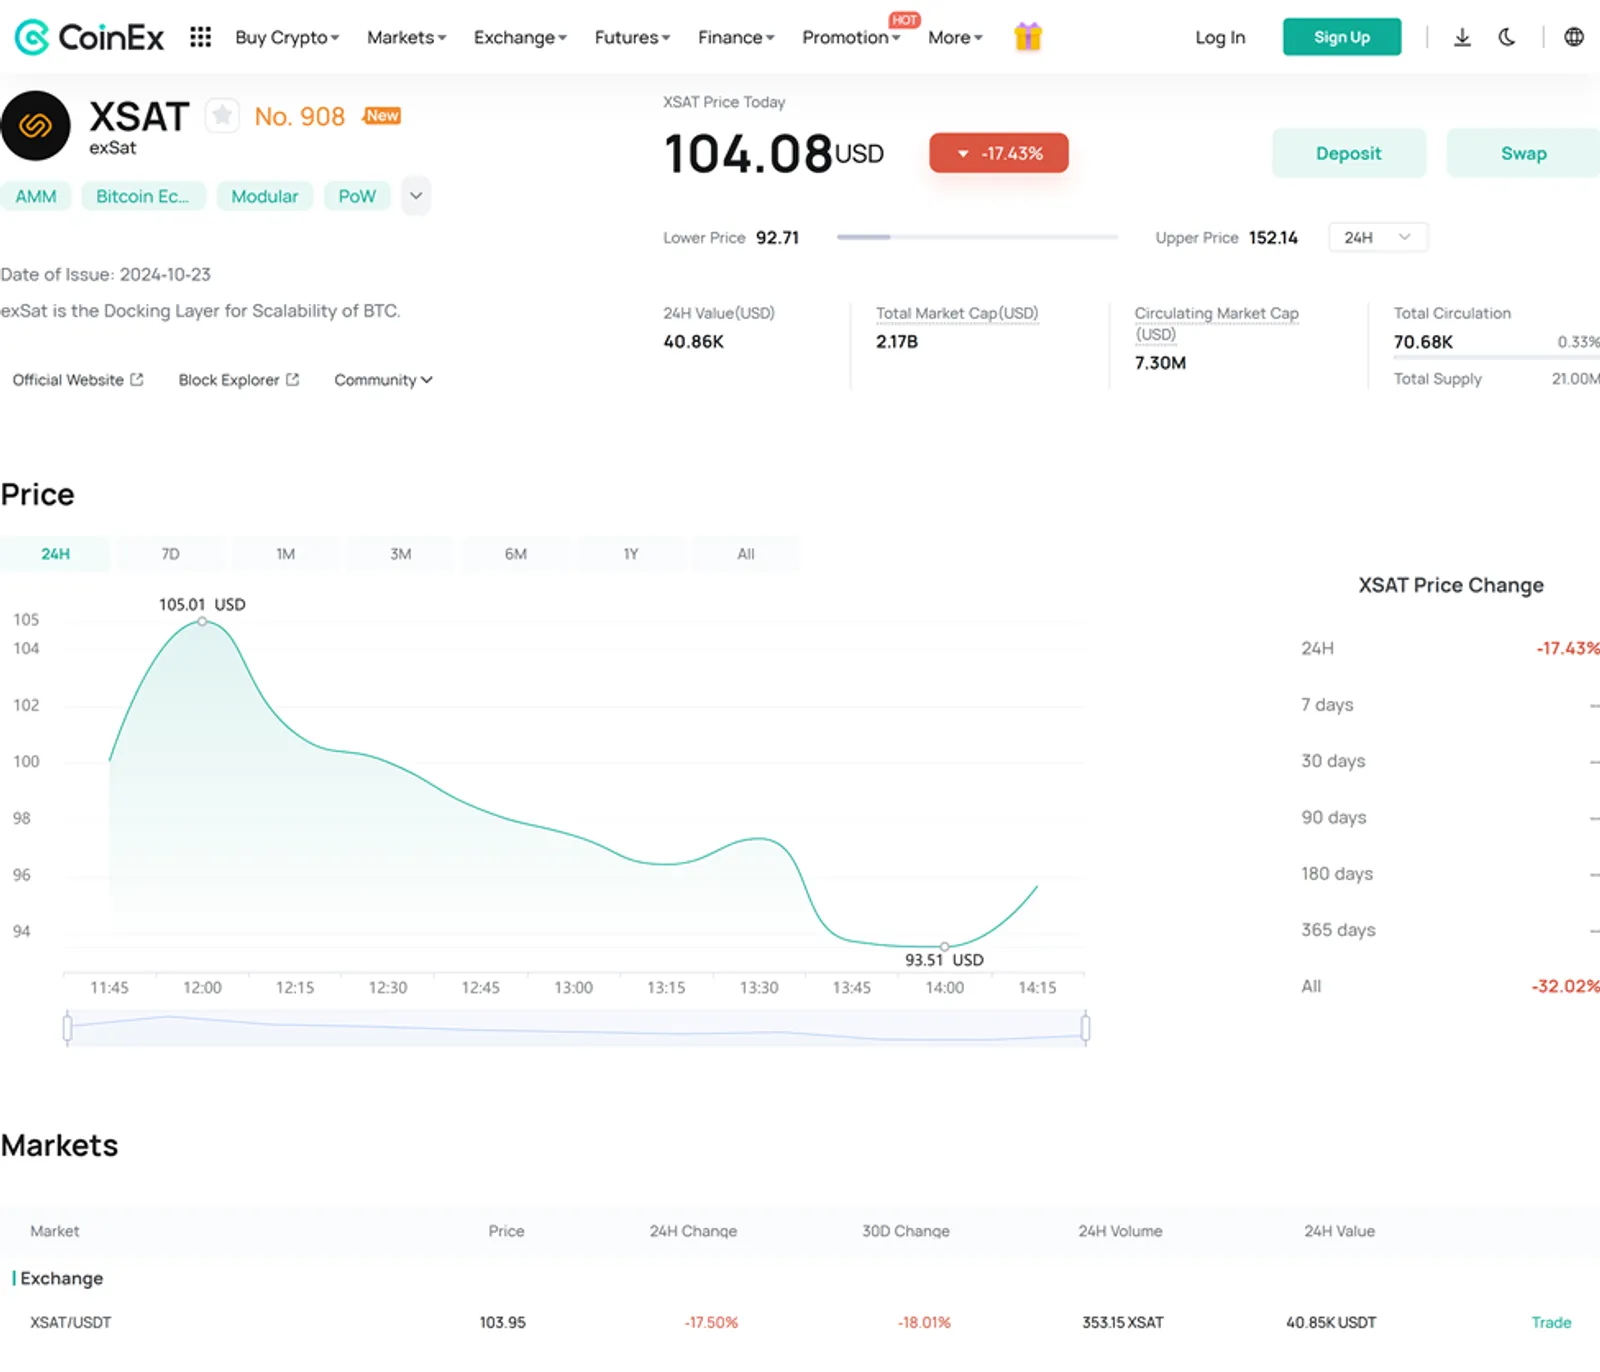Open the gift box rewards icon
Screen dimensions: 1600x1372
click(1028, 37)
